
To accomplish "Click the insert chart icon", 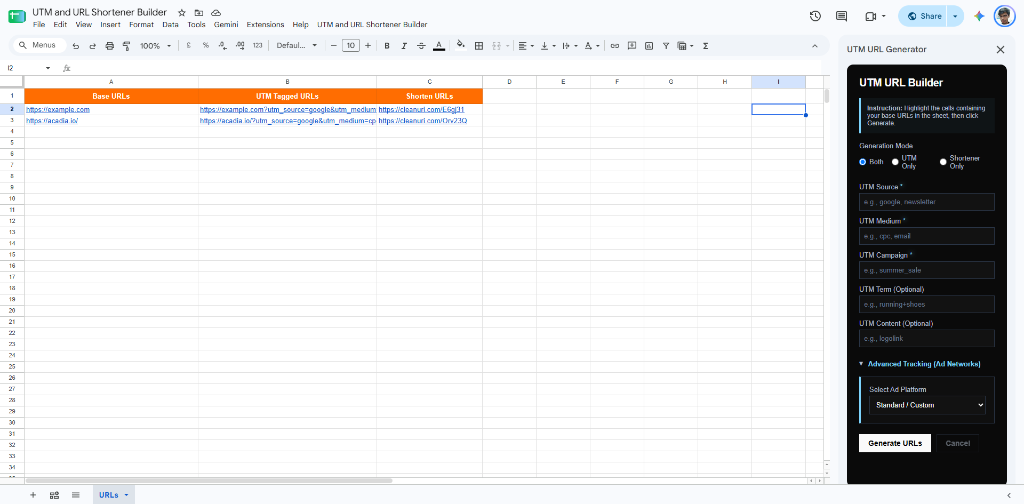I will [x=648, y=46].
